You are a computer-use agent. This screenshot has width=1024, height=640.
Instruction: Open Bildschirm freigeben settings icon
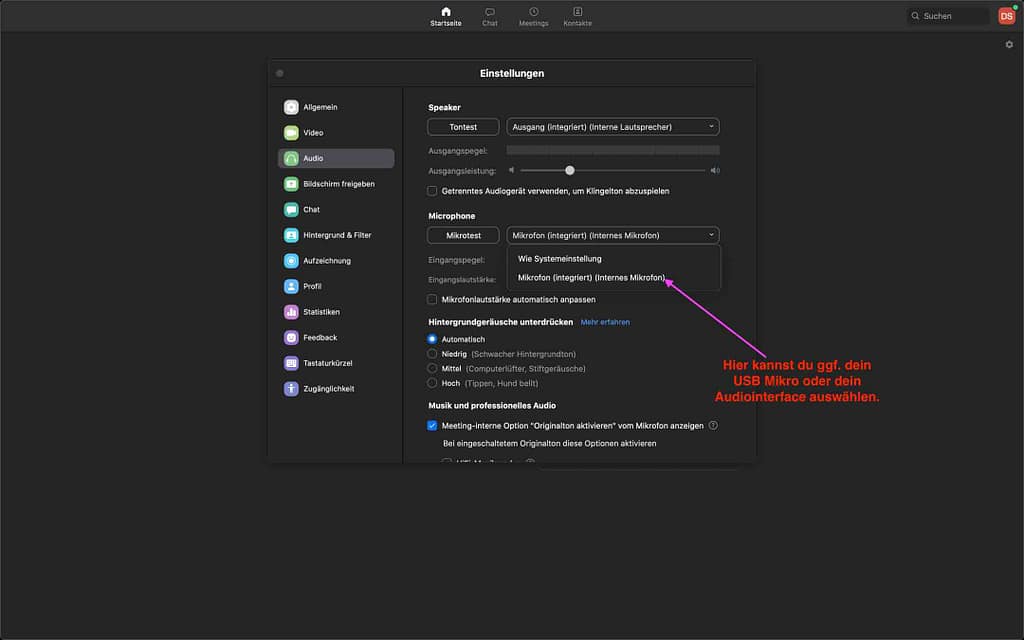(x=291, y=184)
